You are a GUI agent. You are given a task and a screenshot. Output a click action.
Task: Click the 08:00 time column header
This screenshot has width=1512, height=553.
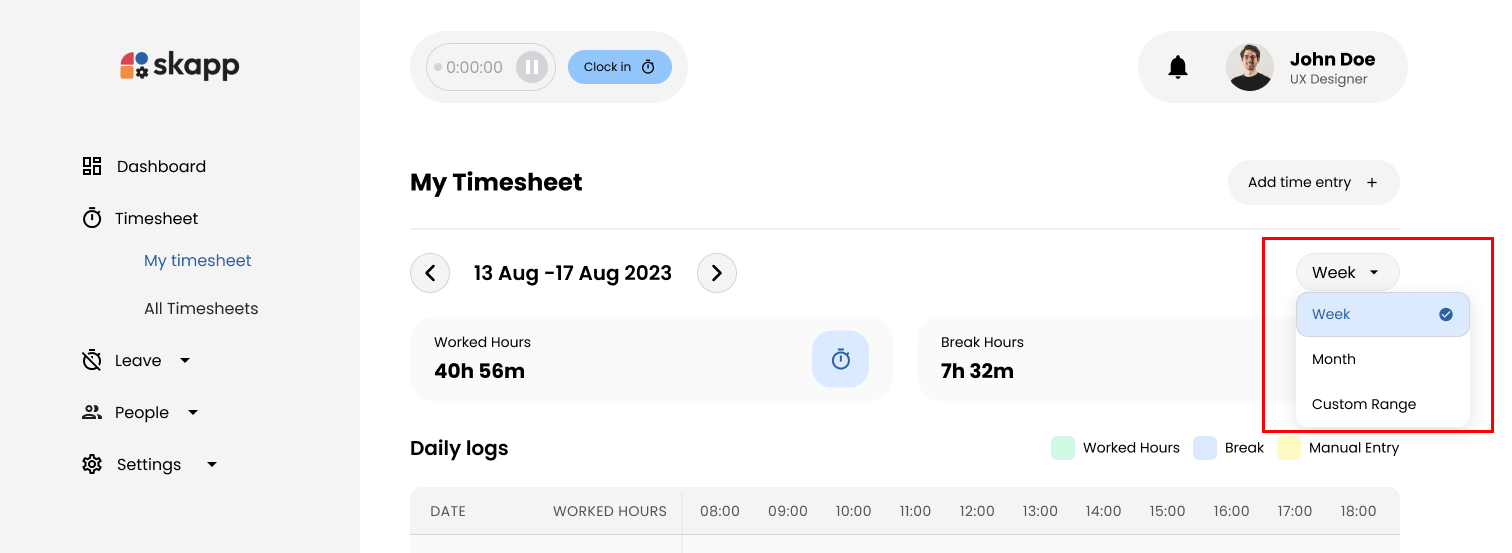[x=720, y=511]
